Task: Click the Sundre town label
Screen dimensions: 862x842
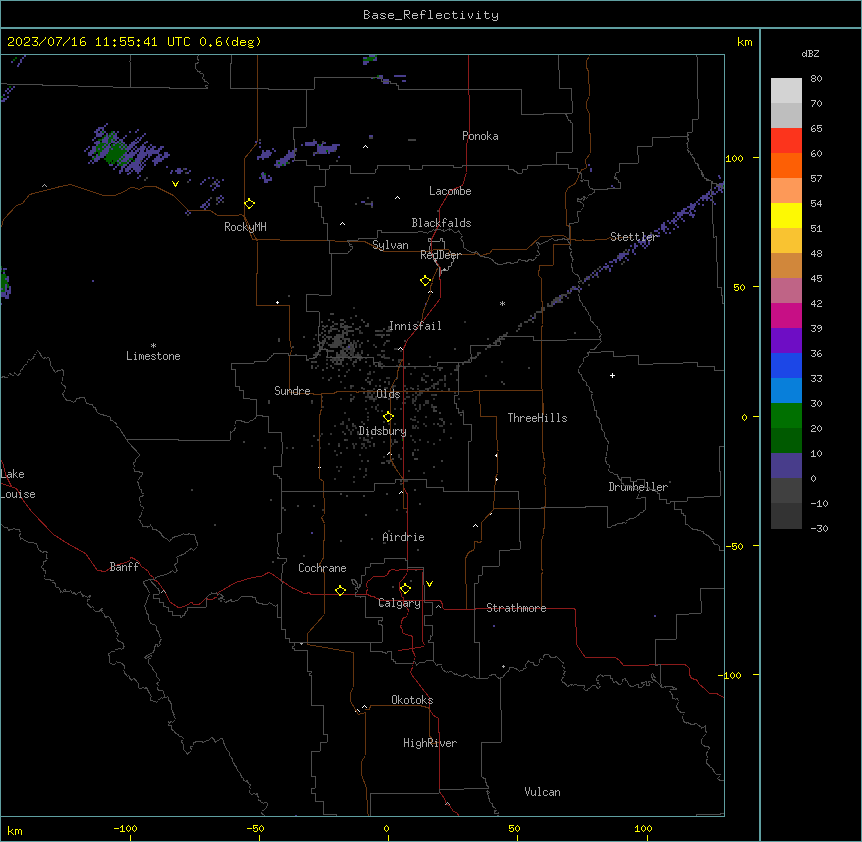Action: click(x=292, y=391)
